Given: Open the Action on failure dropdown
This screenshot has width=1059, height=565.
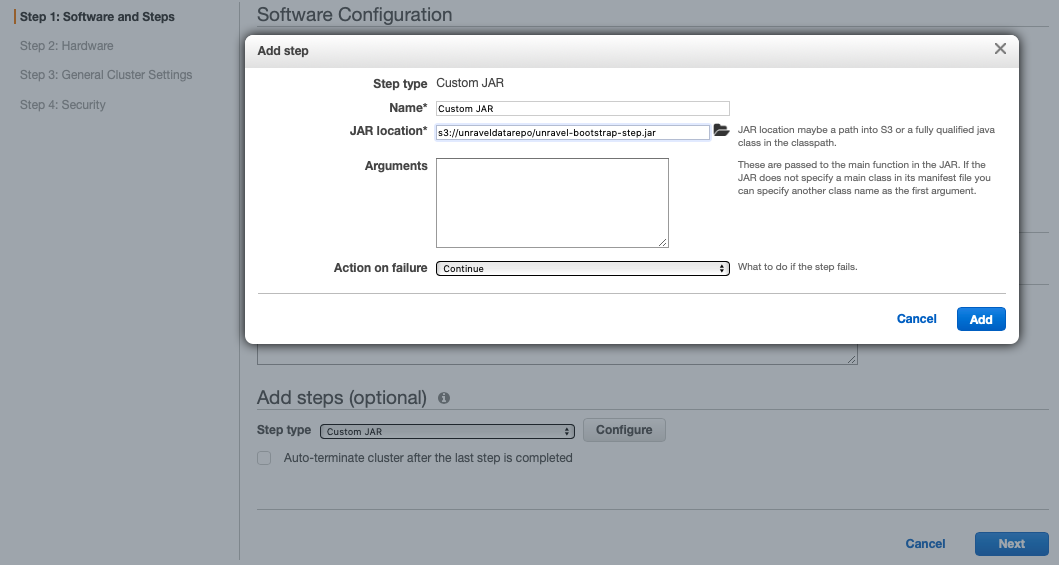Looking at the screenshot, I should point(583,269).
